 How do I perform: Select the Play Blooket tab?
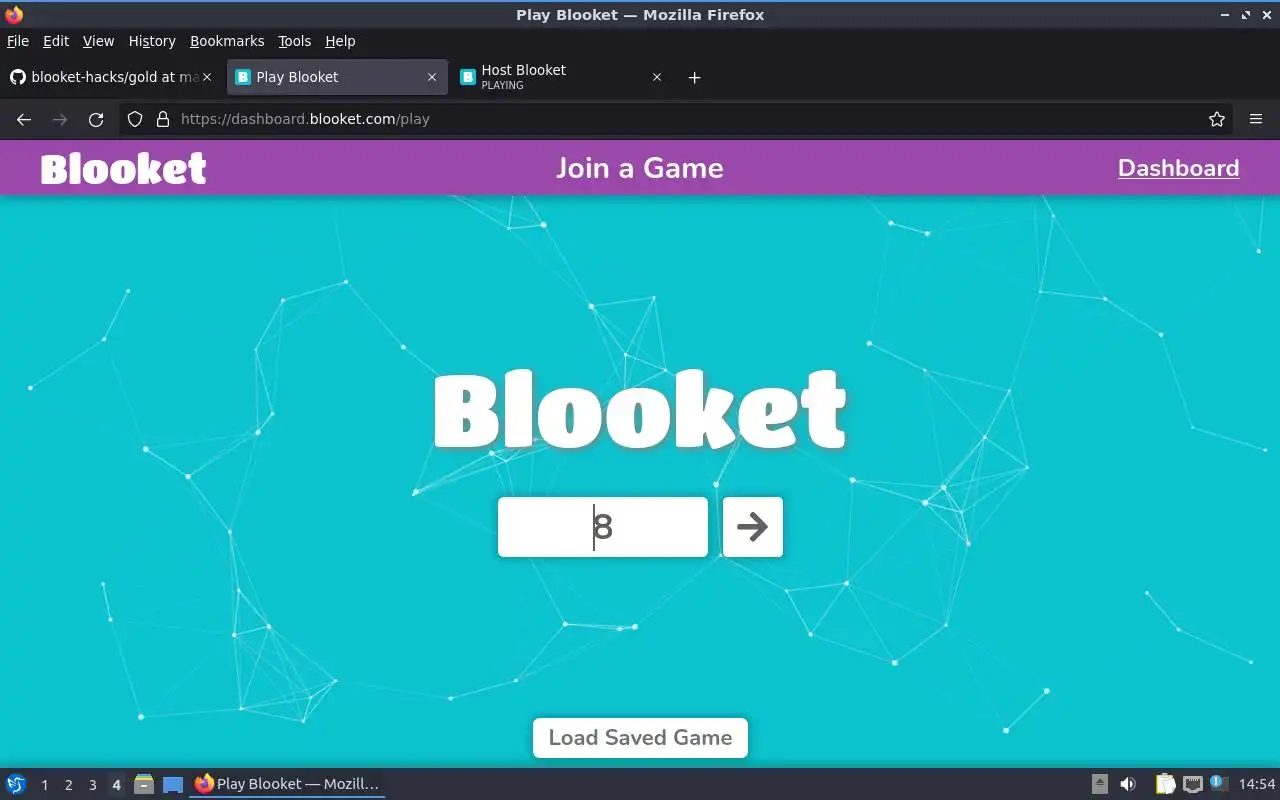click(336, 77)
